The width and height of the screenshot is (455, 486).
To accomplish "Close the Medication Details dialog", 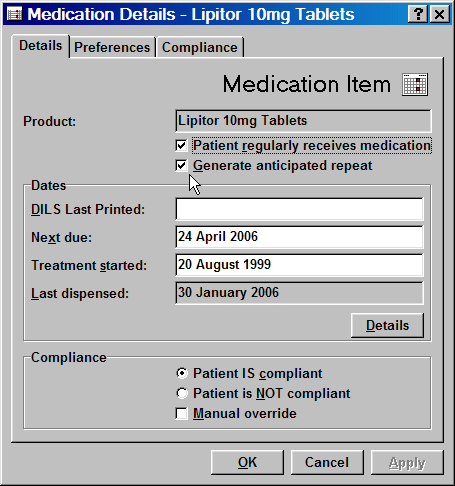I will pyautogui.click(x=440, y=14).
